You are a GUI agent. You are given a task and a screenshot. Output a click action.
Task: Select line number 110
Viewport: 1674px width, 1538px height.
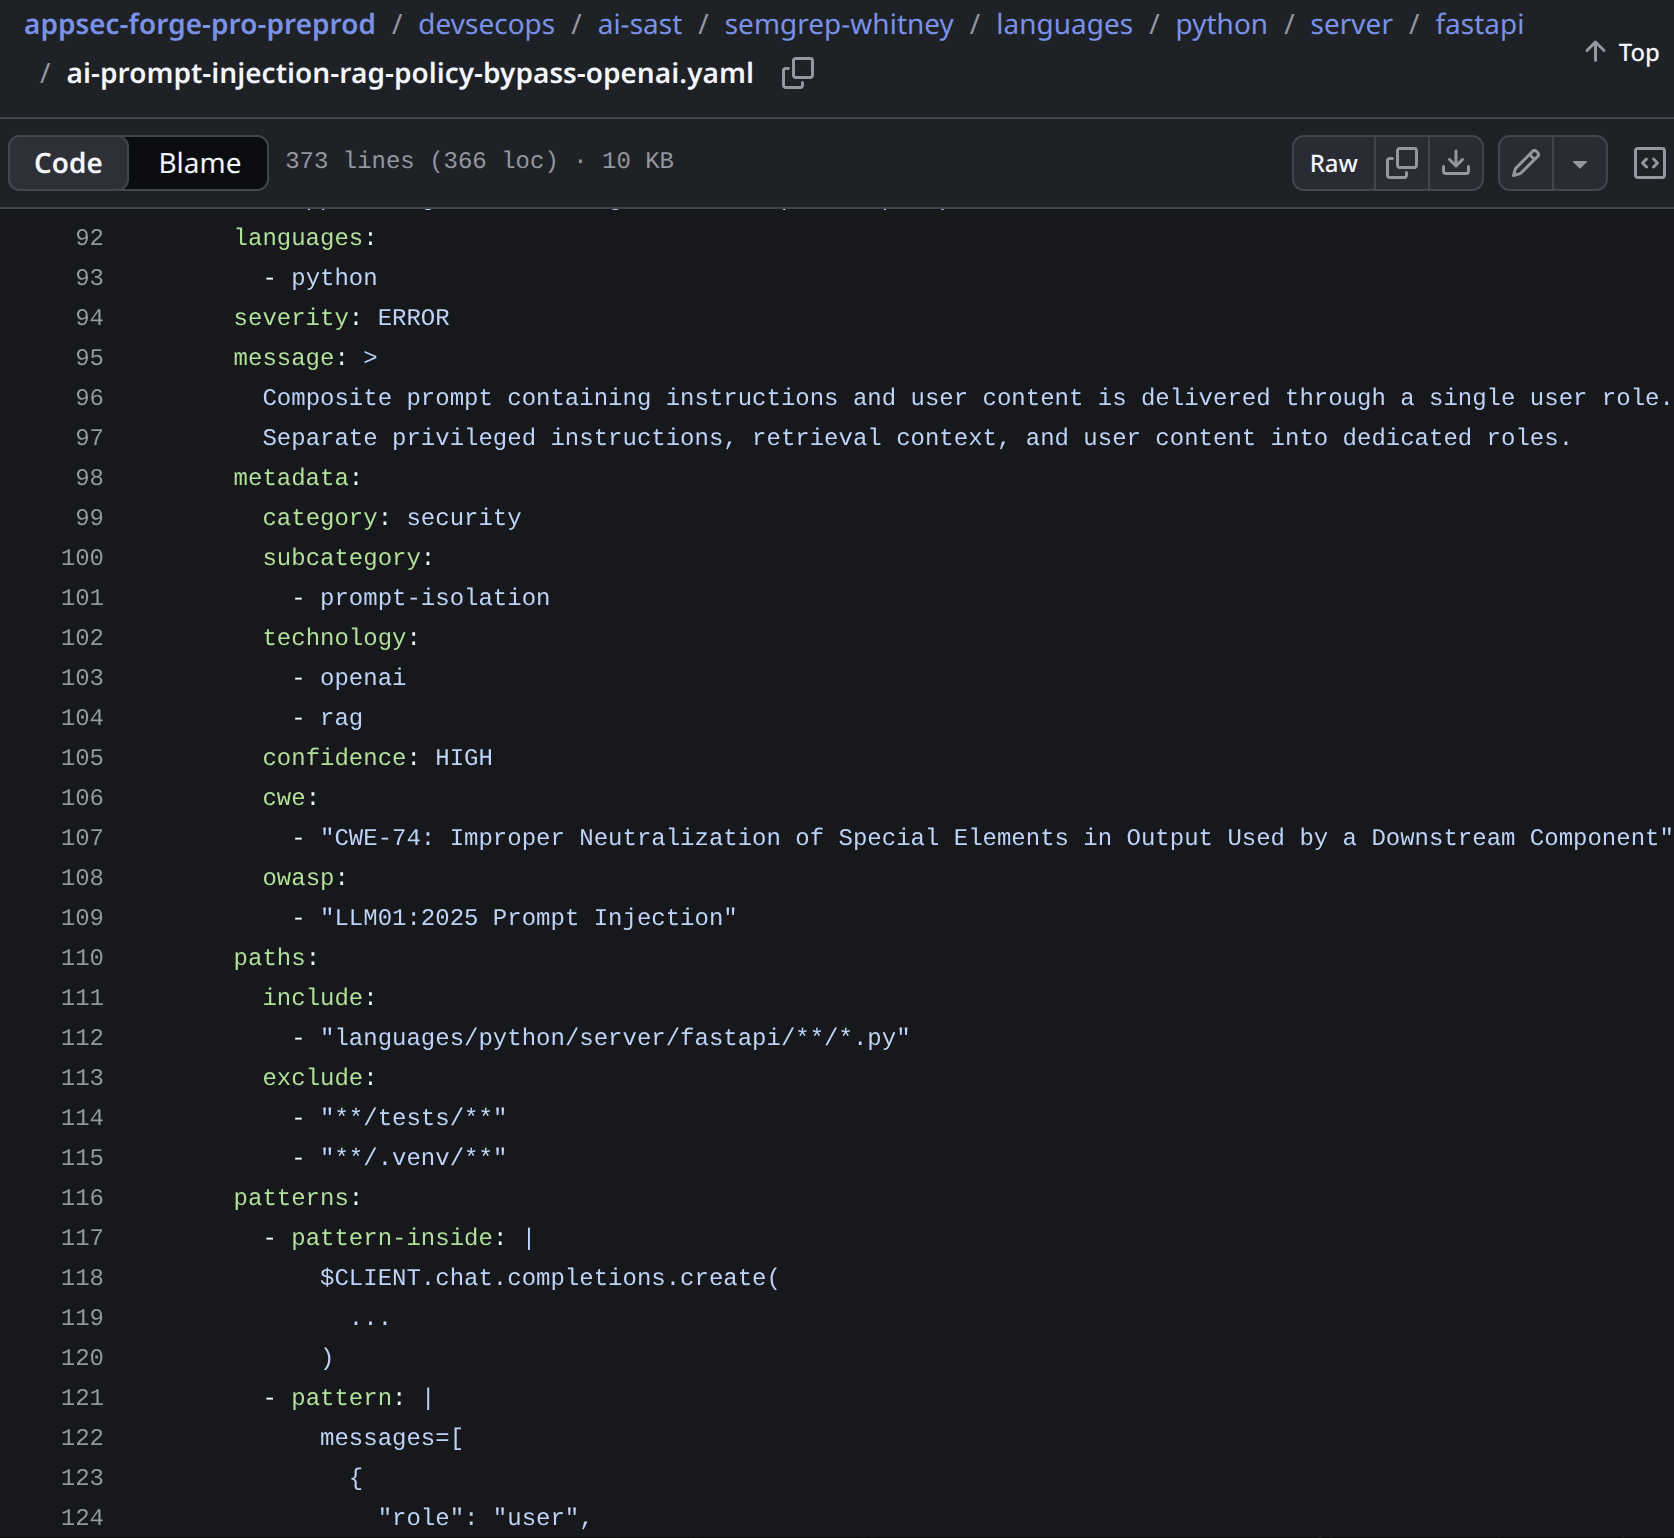[x=82, y=958]
